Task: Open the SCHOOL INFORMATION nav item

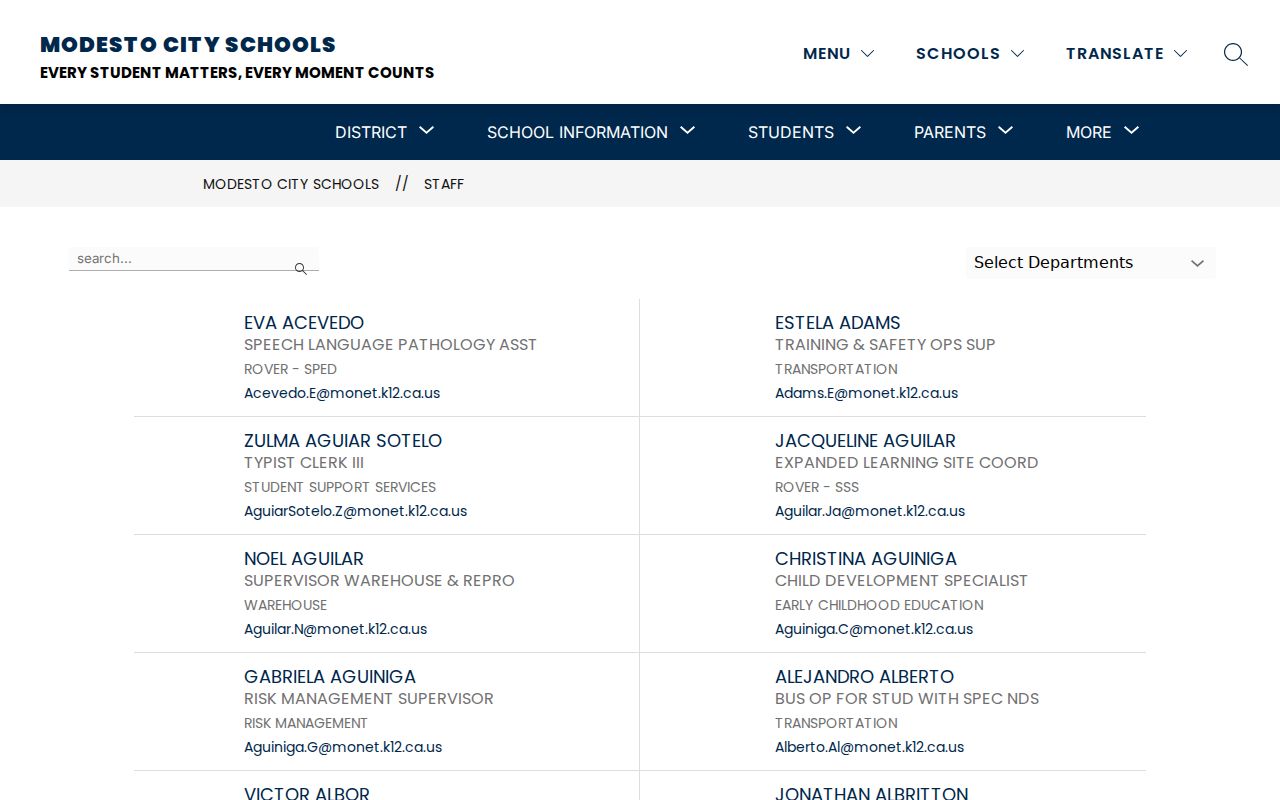Action: pyautogui.click(x=577, y=132)
